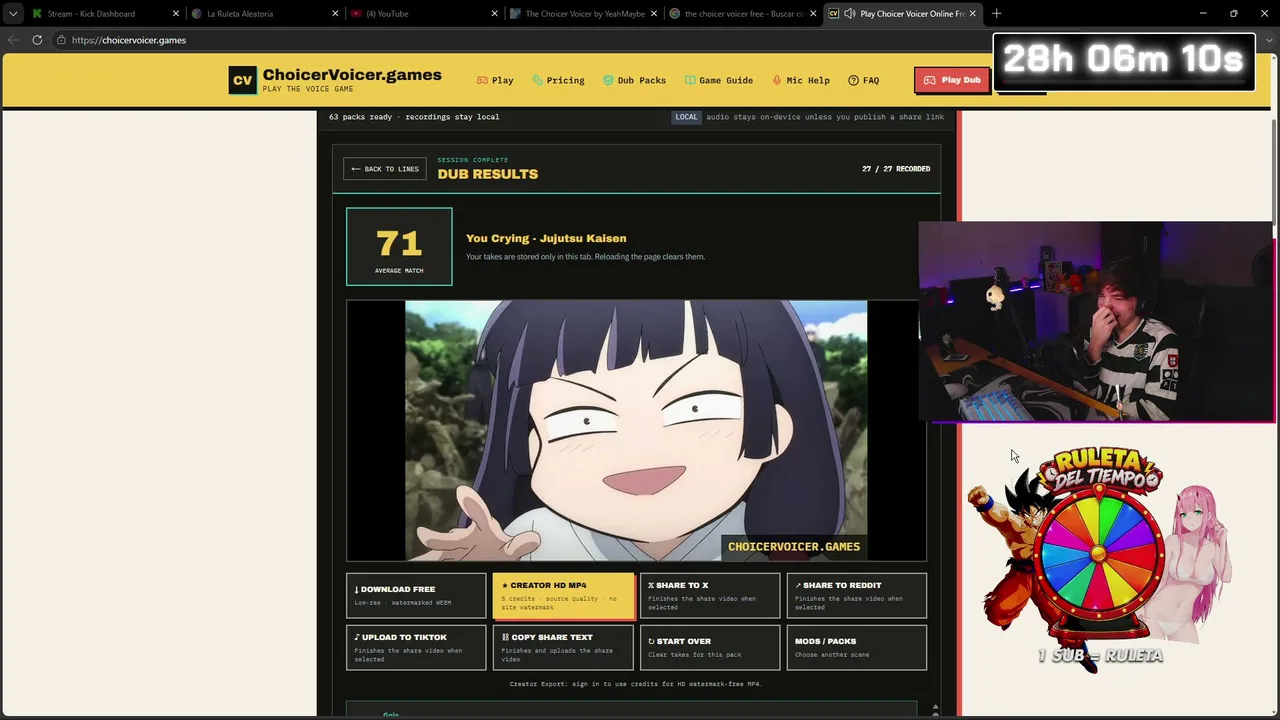Go back with Back to Lines button
This screenshot has width=1280, height=720.
point(385,169)
